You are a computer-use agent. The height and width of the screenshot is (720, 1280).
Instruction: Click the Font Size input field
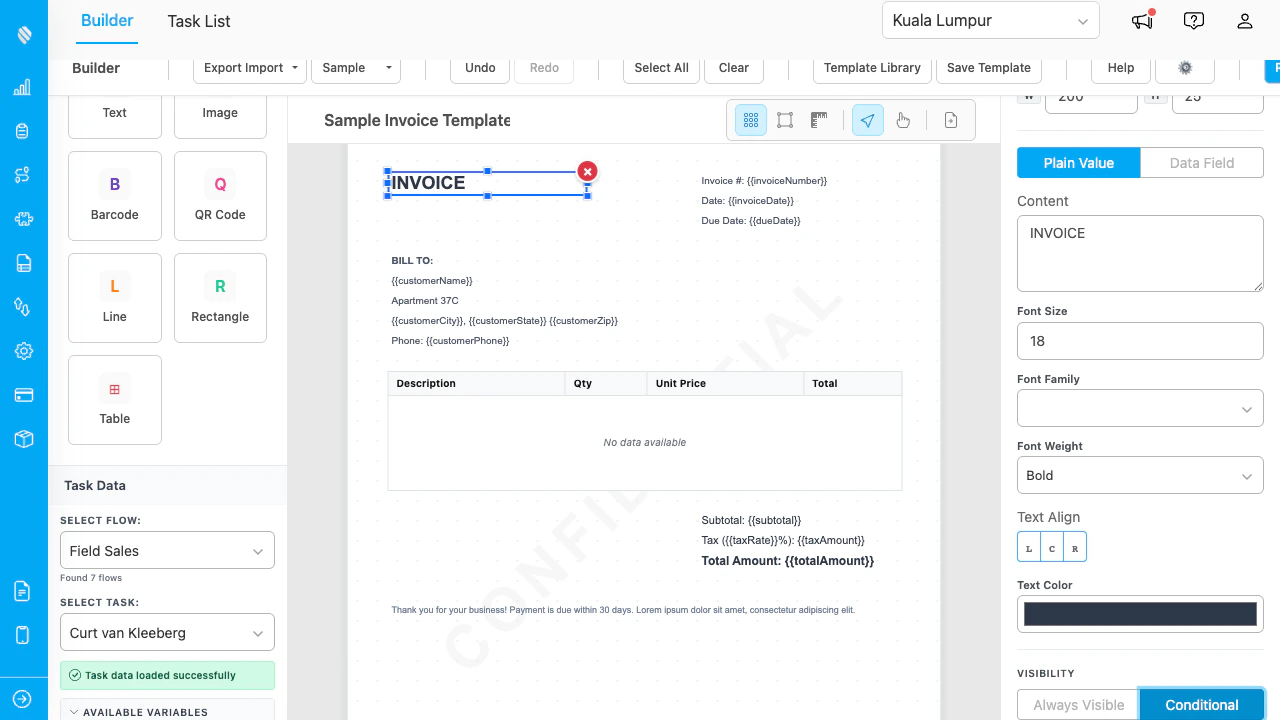(1140, 341)
